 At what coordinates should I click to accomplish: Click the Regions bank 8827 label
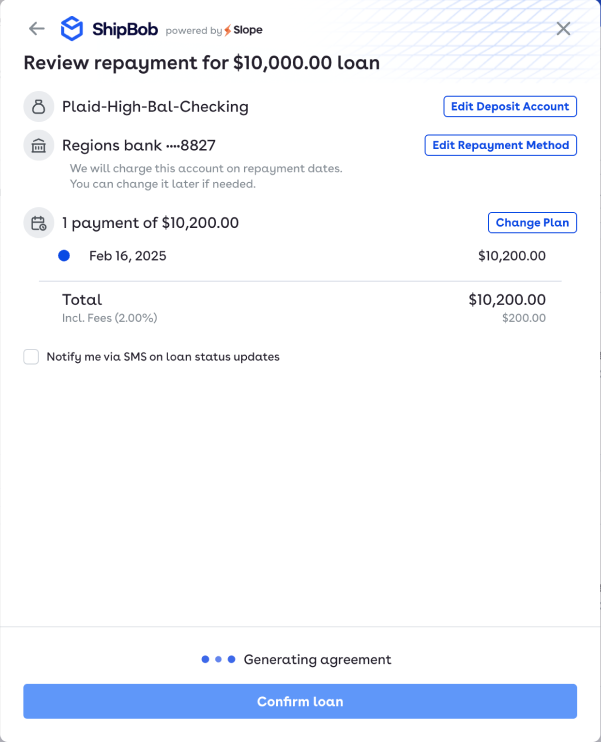coord(139,146)
